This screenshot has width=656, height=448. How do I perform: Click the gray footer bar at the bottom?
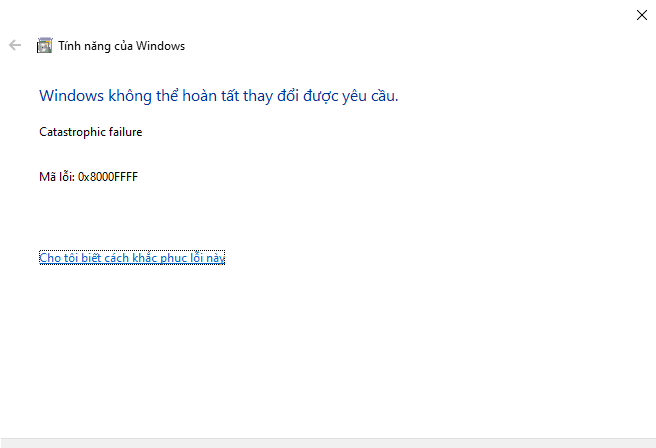328,443
